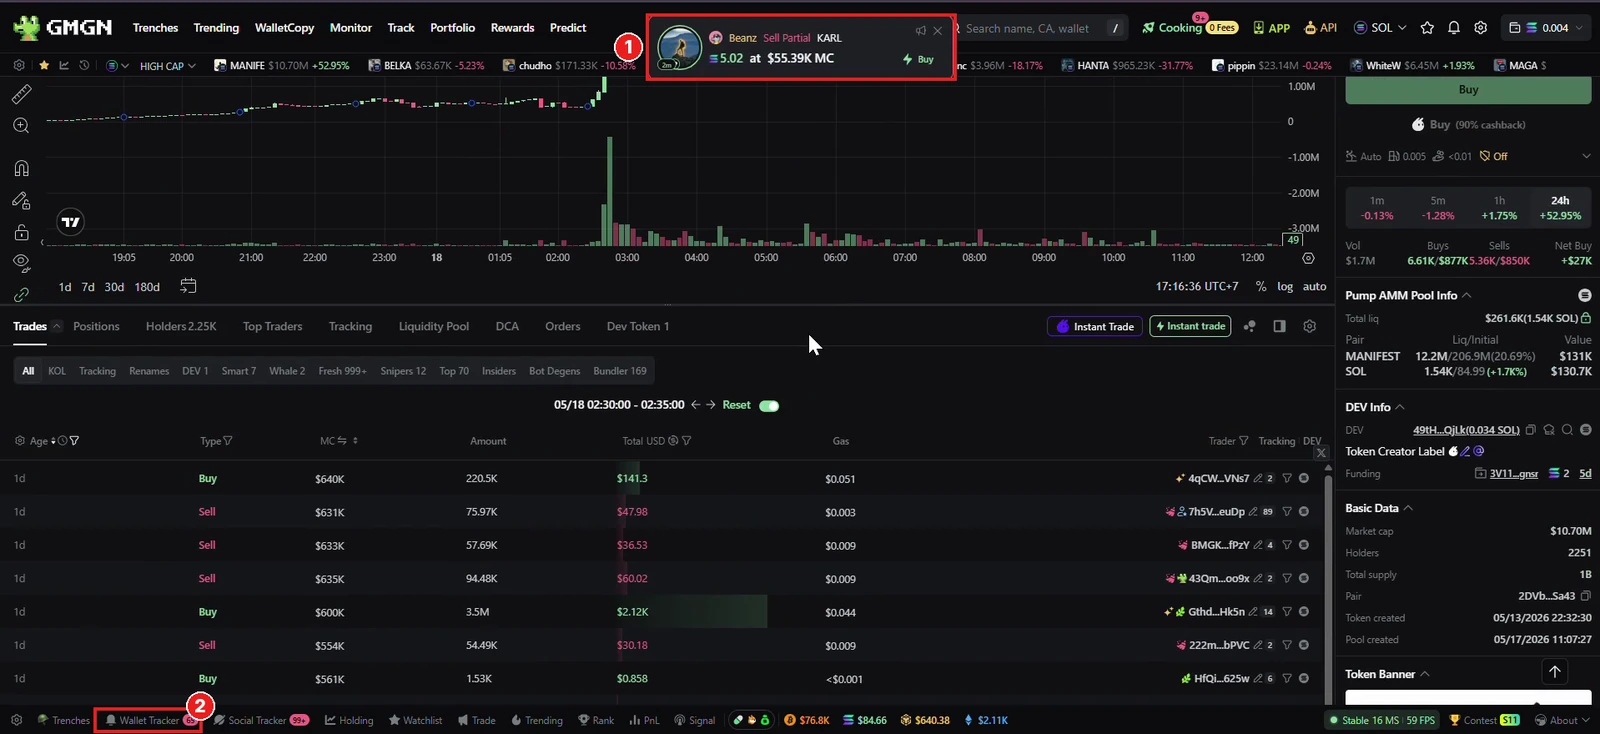The height and width of the screenshot is (734, 1600).
Task: Select the ruler measure tool
Action: [21, 94]
